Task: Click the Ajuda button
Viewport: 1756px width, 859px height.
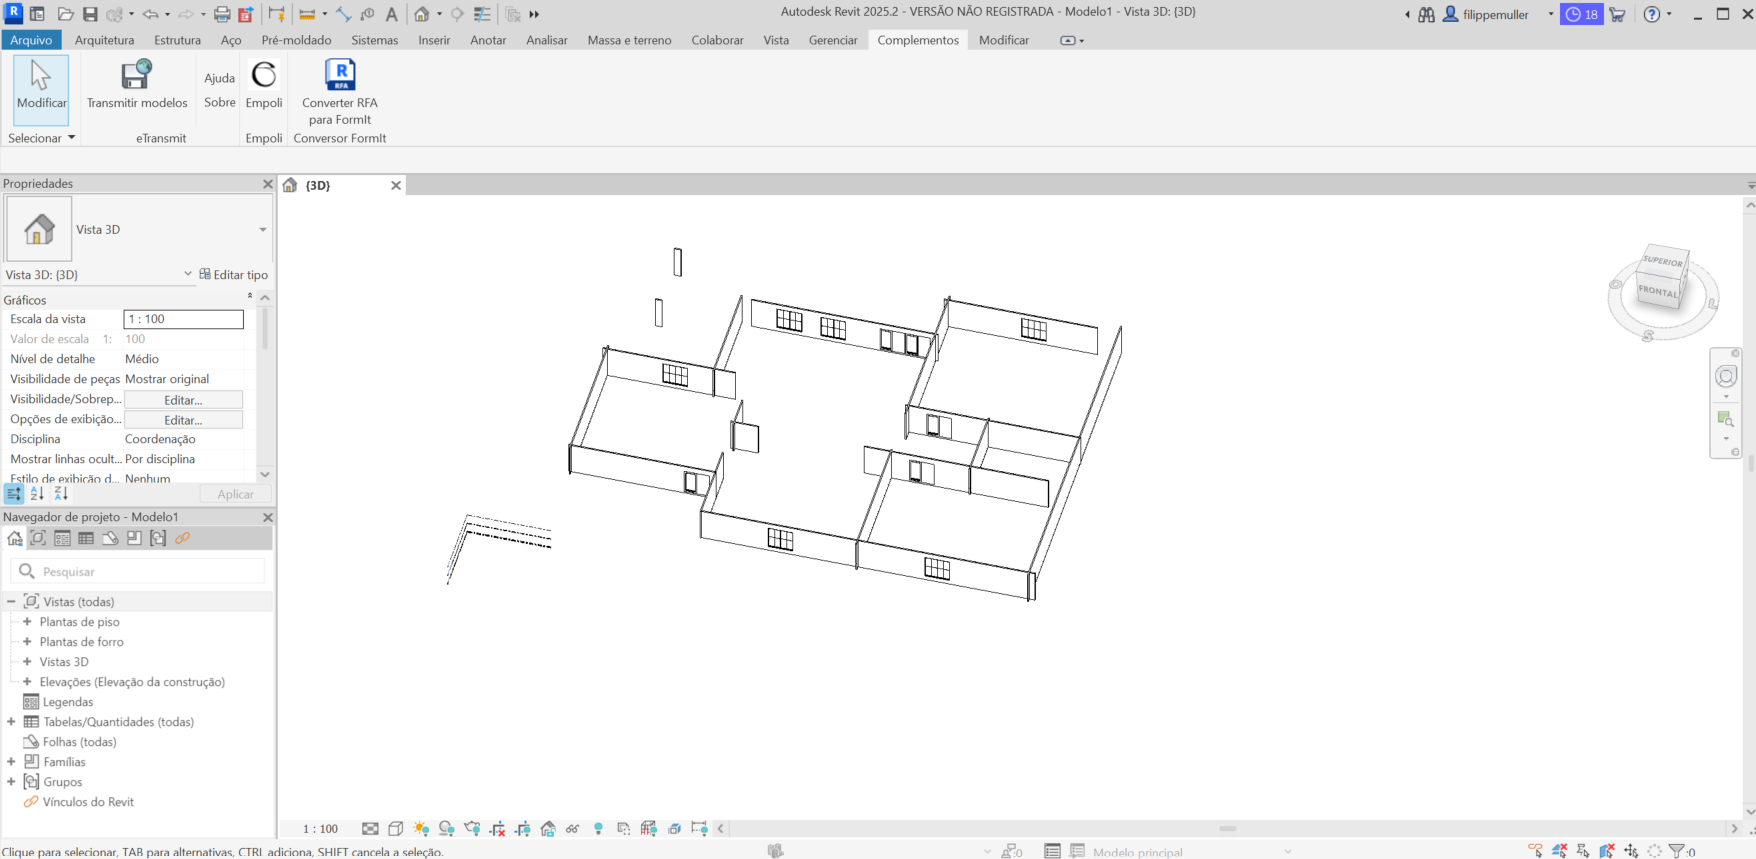Action: tap(220, 78)
